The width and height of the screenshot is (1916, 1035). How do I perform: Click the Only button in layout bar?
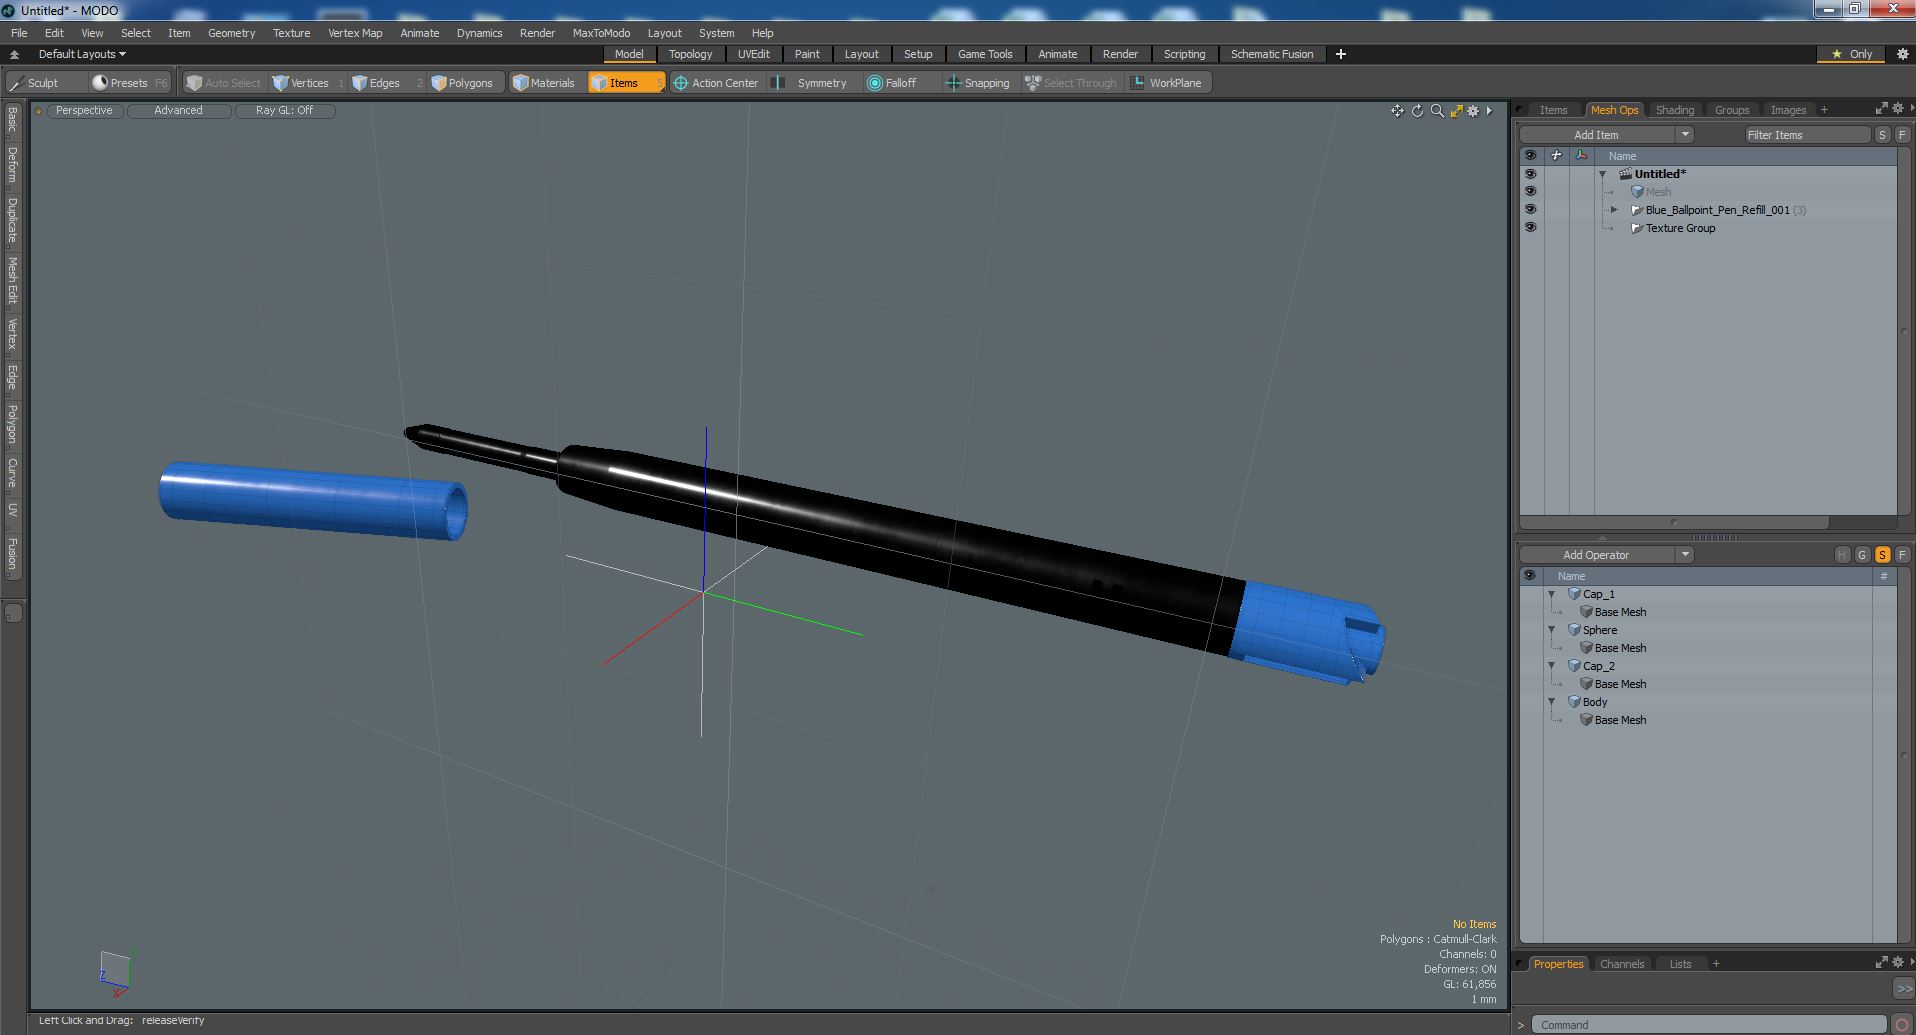click(x=1852, y=54)
